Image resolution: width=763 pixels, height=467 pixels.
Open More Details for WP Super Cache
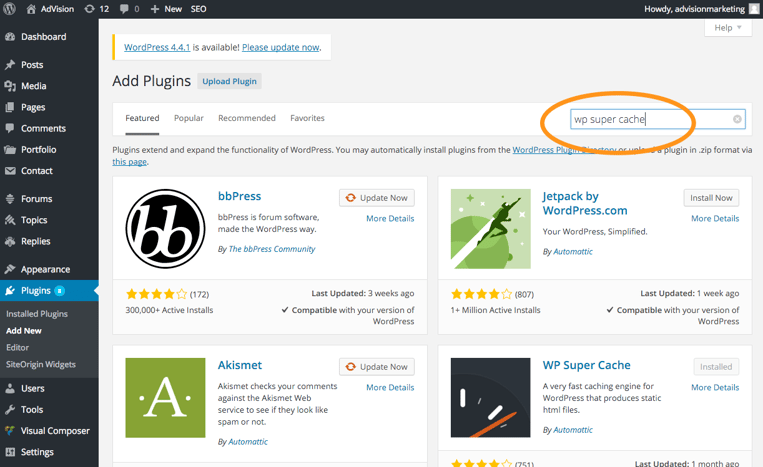pyautogui.click(x=715, y=387)
